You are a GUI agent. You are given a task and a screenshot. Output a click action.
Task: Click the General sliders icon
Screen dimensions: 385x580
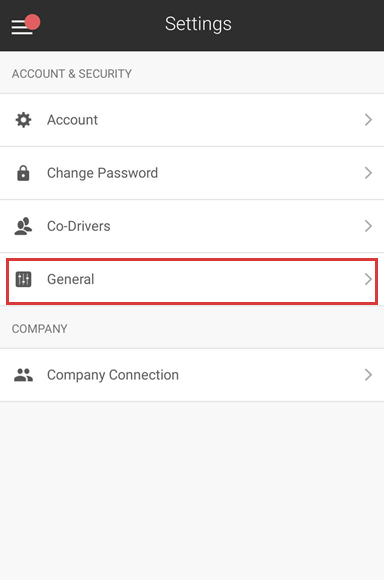point(23,279)
